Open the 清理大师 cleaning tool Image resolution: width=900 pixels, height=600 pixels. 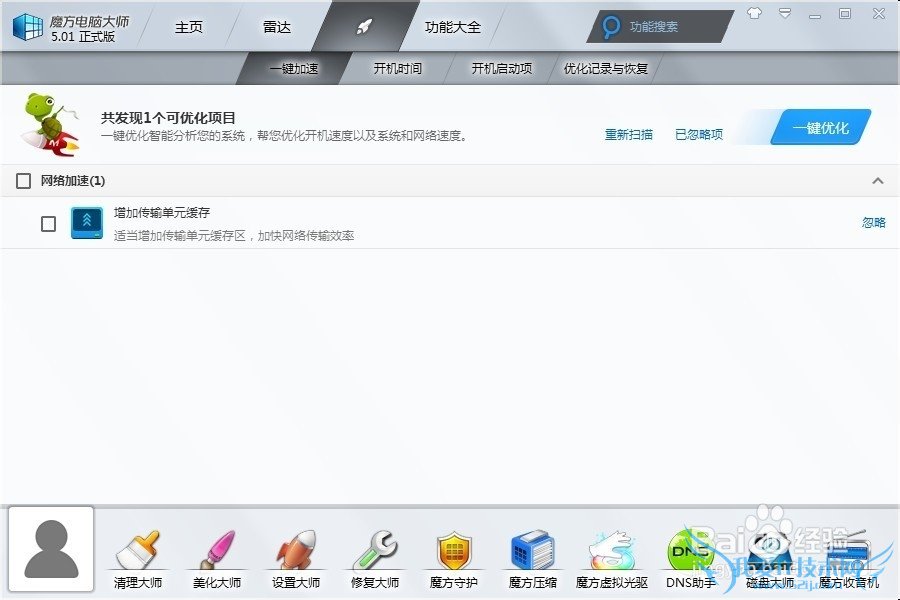click(x=137, y=559)
